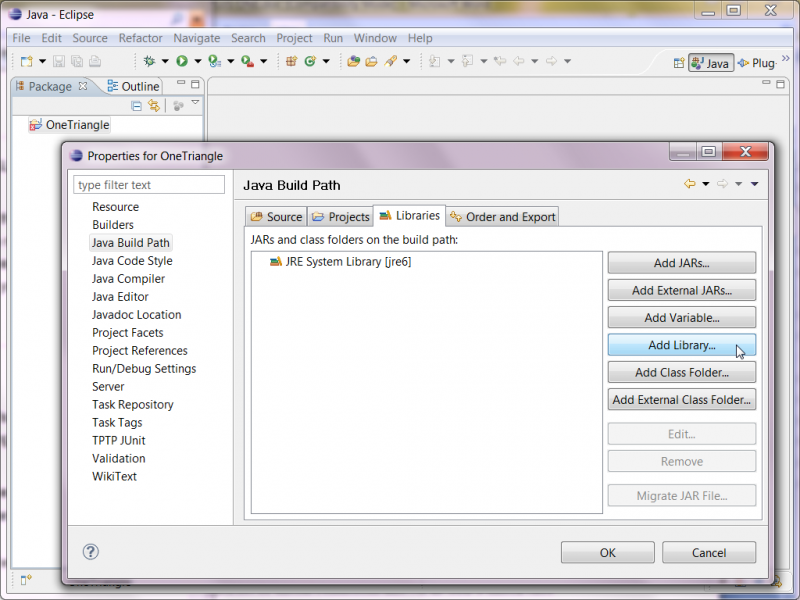This screenshot has width=800, height=600.
Task: Click the New Java Class icon
Action: coord(310,61)
